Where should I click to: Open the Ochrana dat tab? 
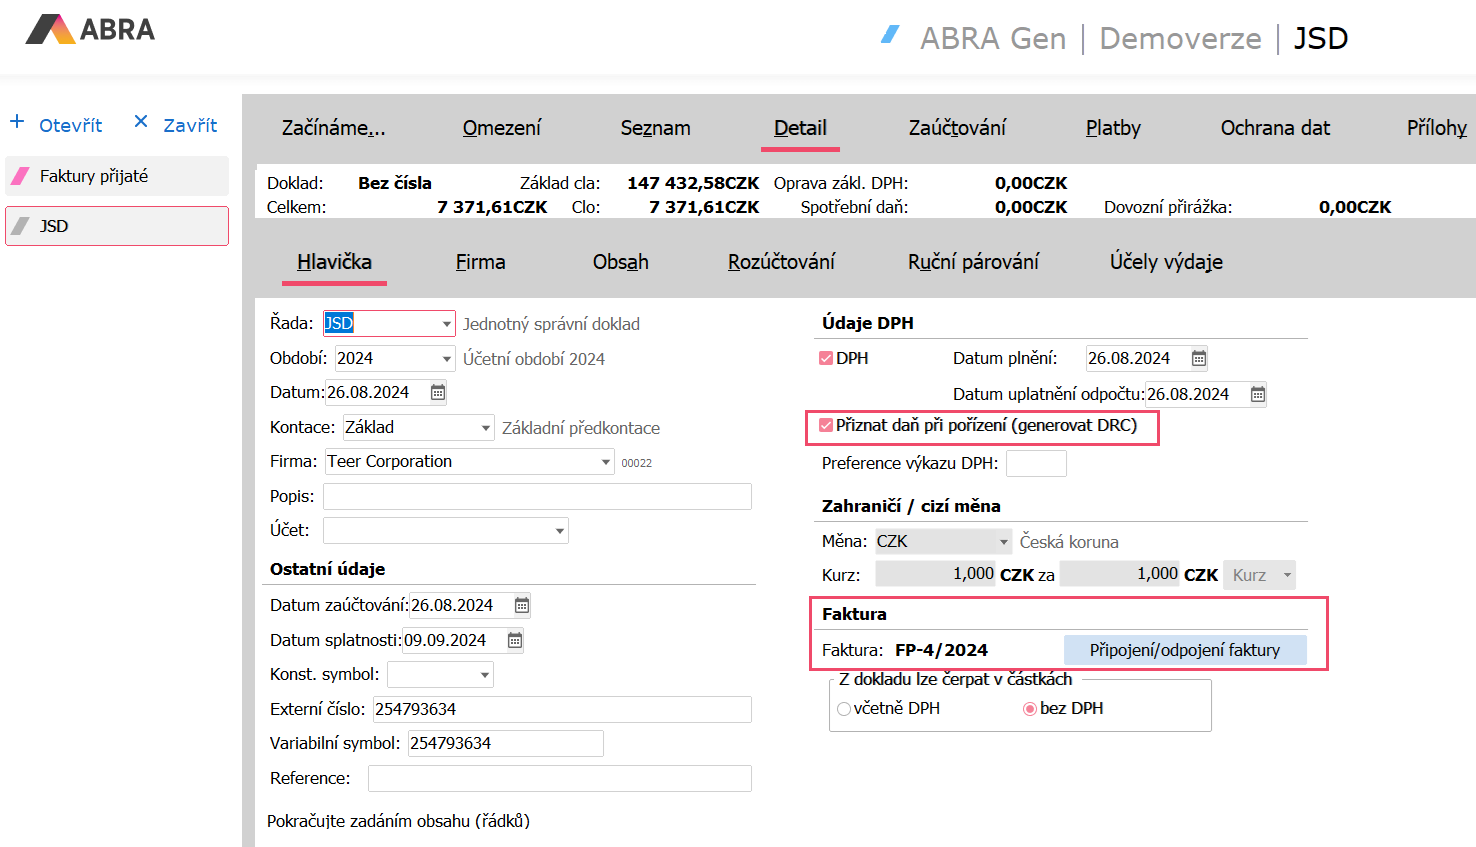[1275, 128]
